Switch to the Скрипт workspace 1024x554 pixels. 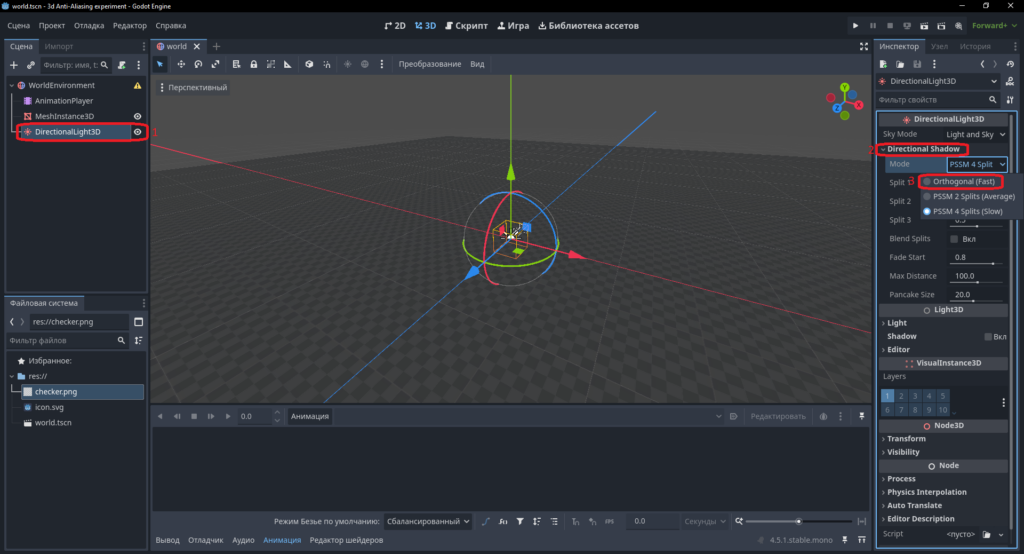click(x=466, y=25)
